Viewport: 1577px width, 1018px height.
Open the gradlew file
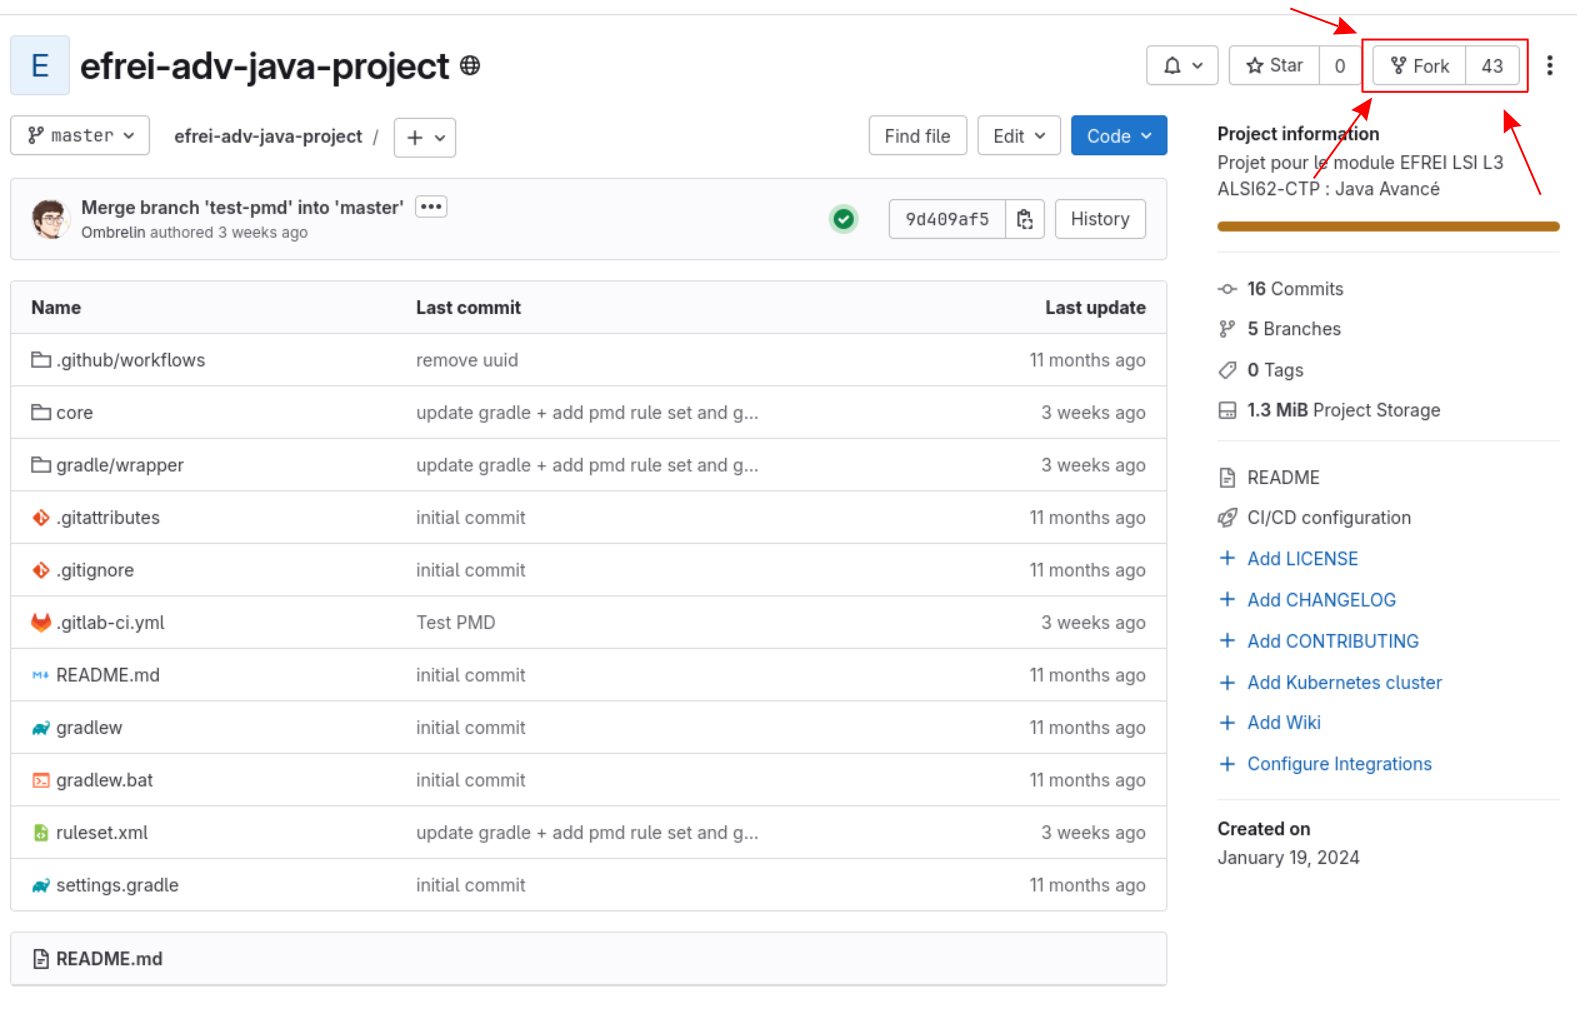(x=89, y=727)
